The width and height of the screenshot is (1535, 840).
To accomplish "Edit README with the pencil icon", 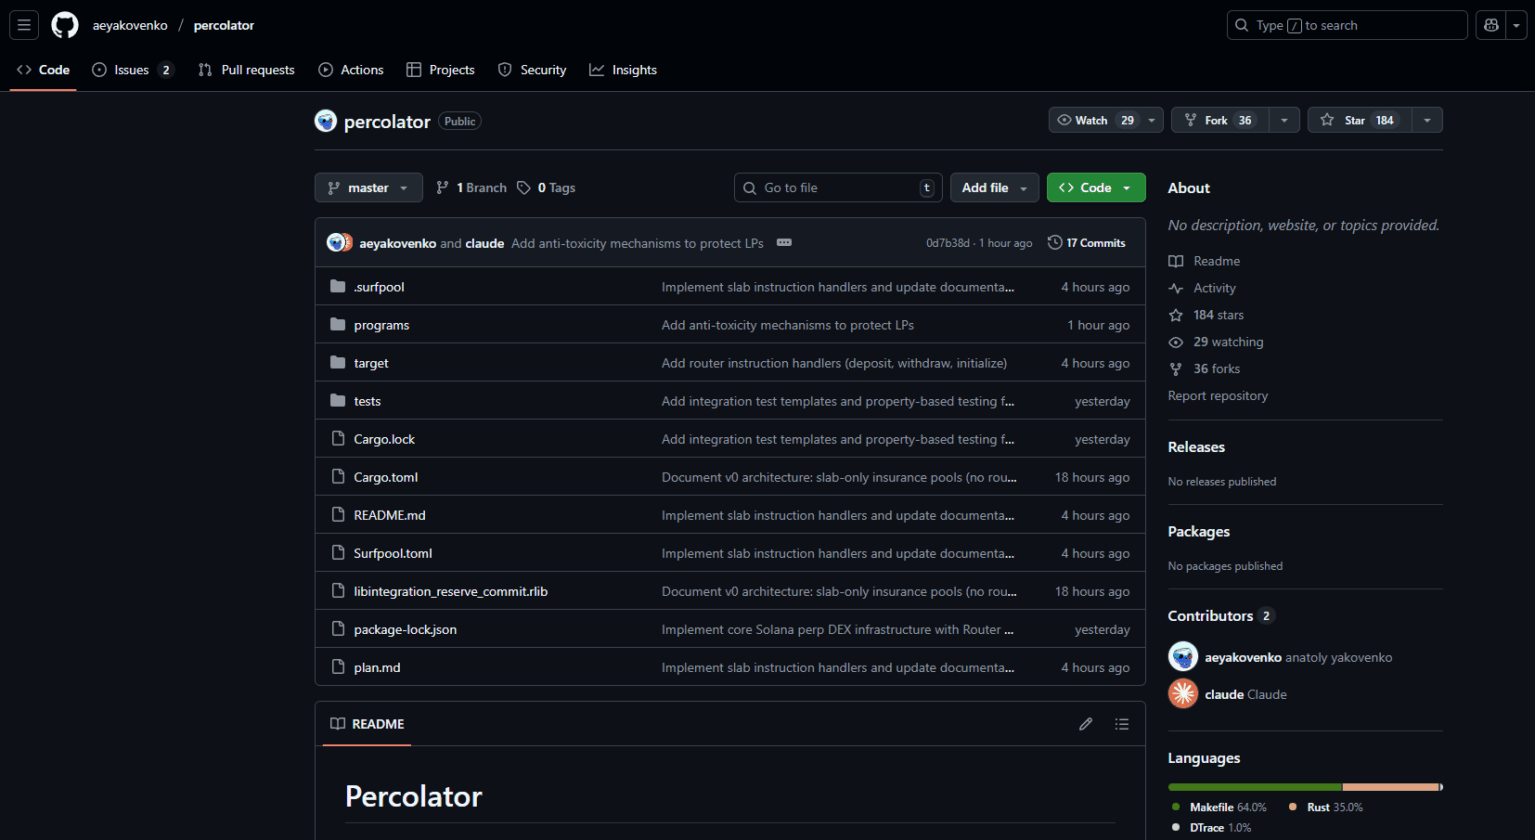I will pos(1086,724).
